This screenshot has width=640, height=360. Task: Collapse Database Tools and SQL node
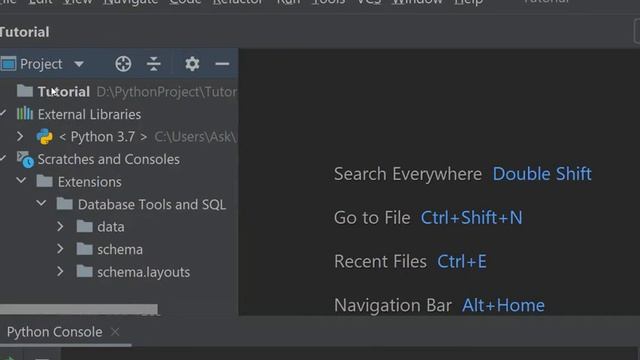[x=41, y=203]
